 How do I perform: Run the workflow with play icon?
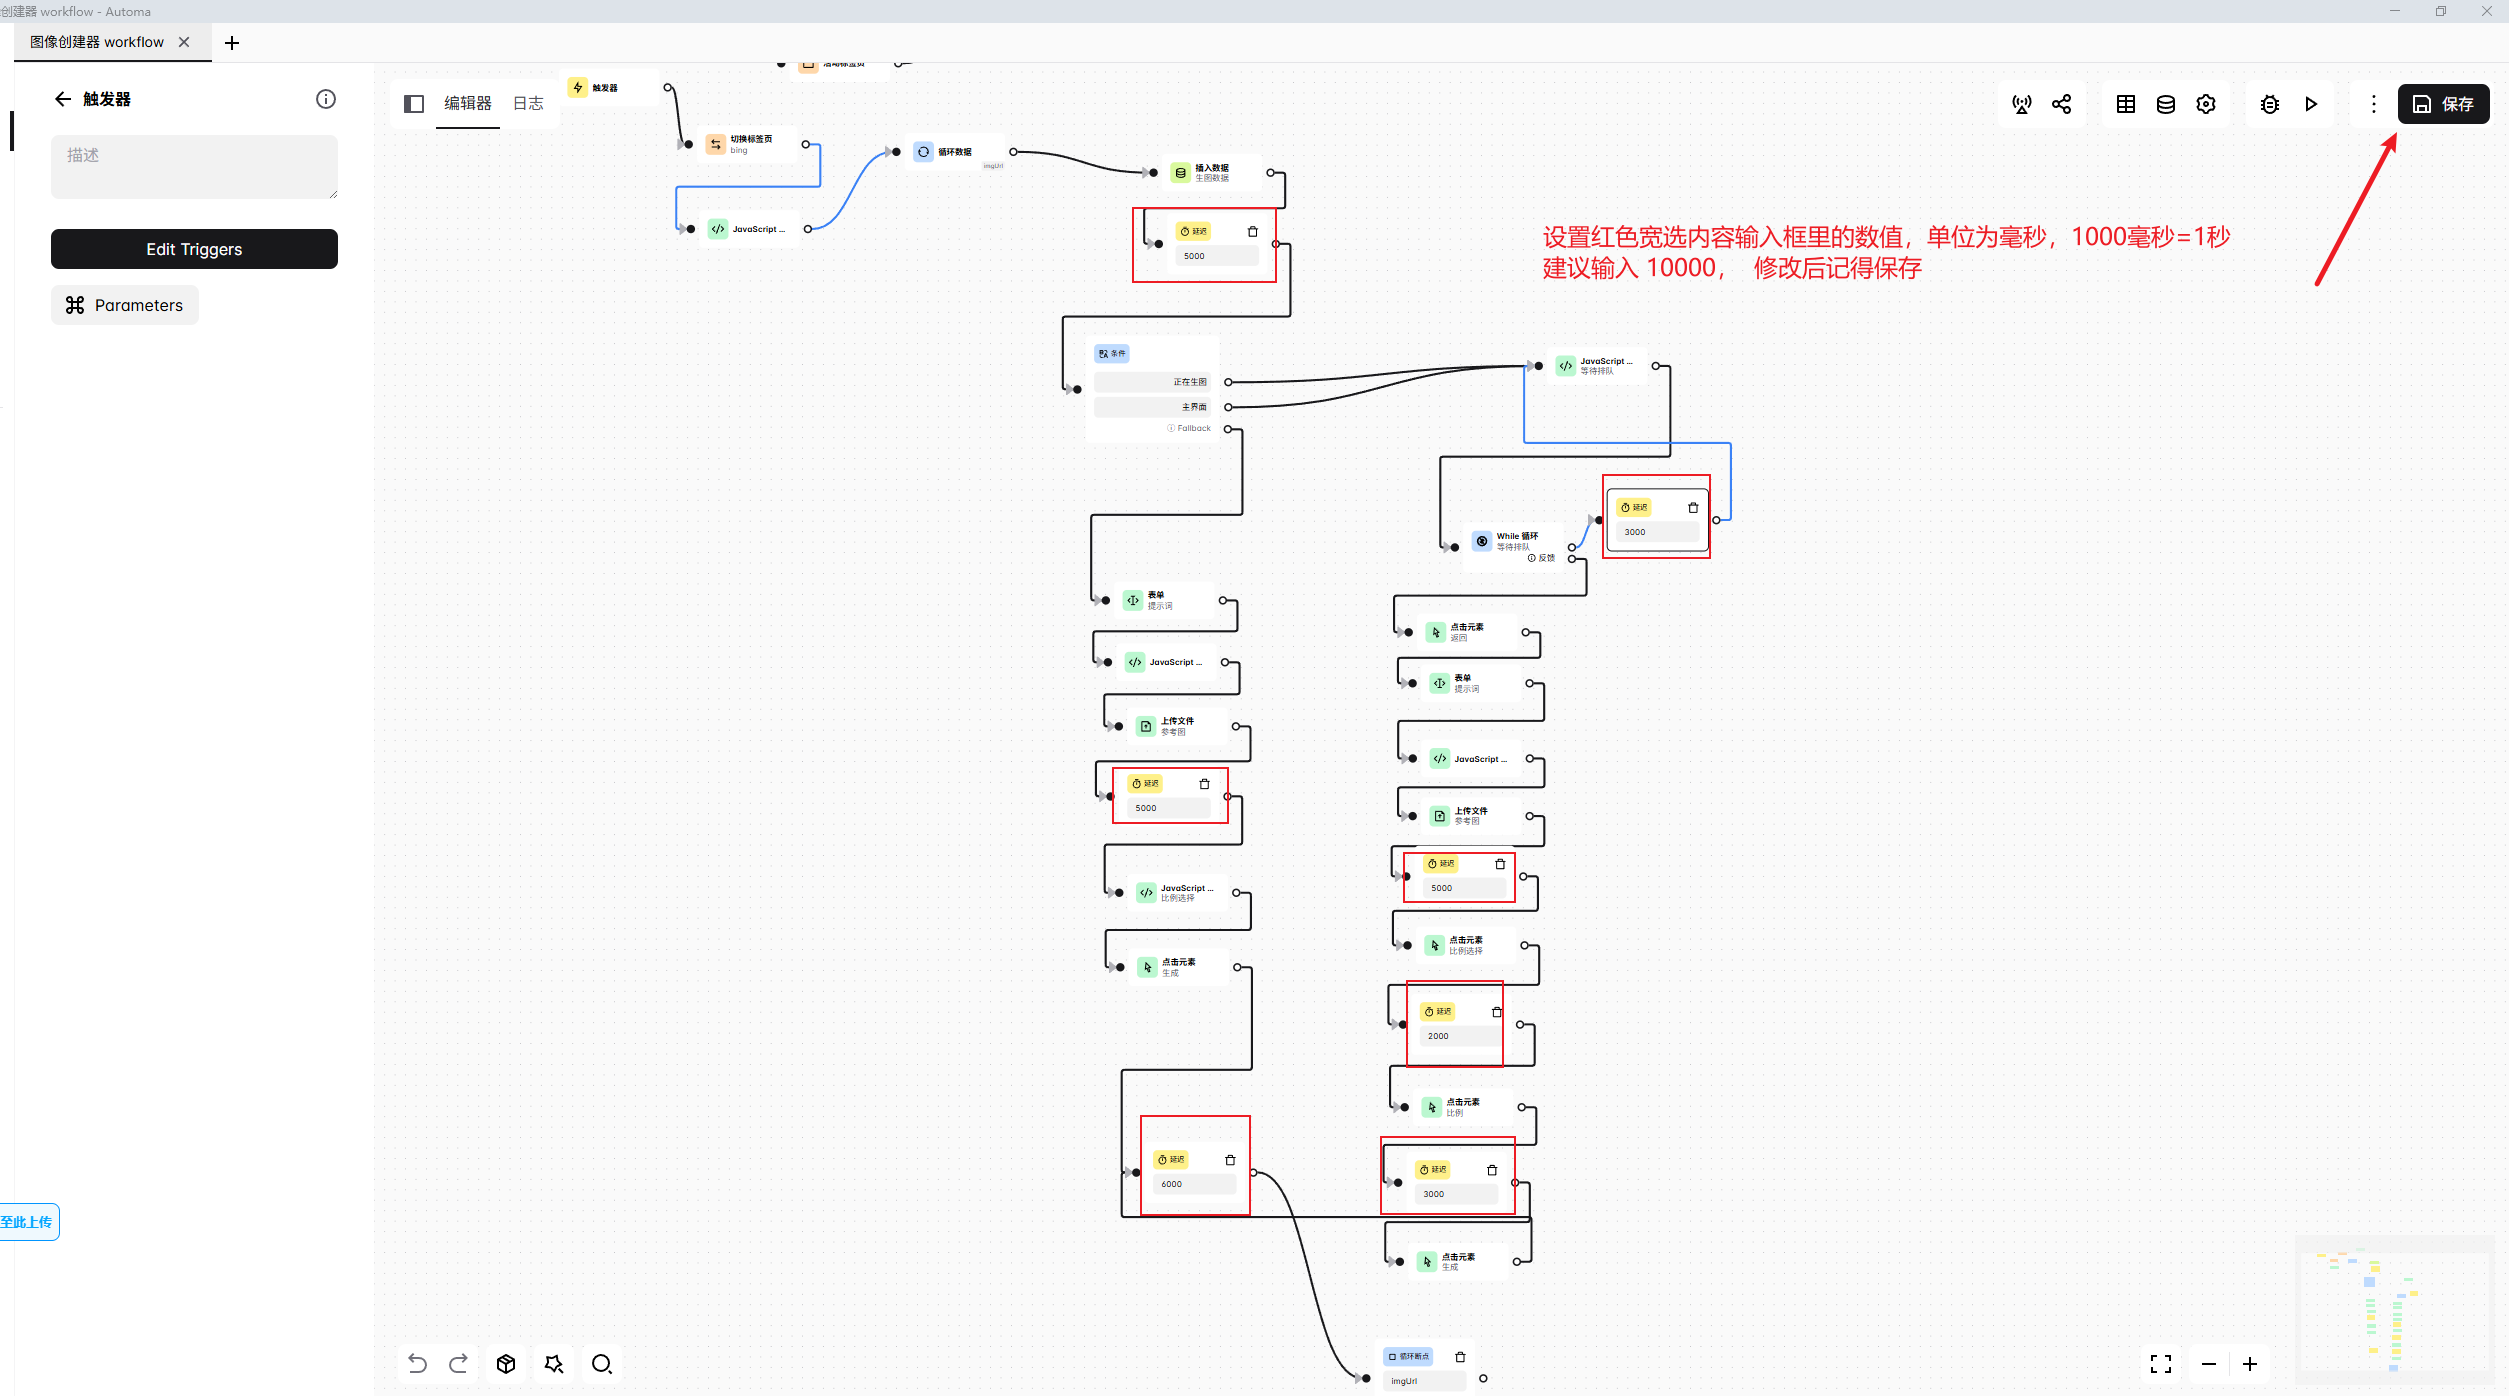coord(2311,104)
